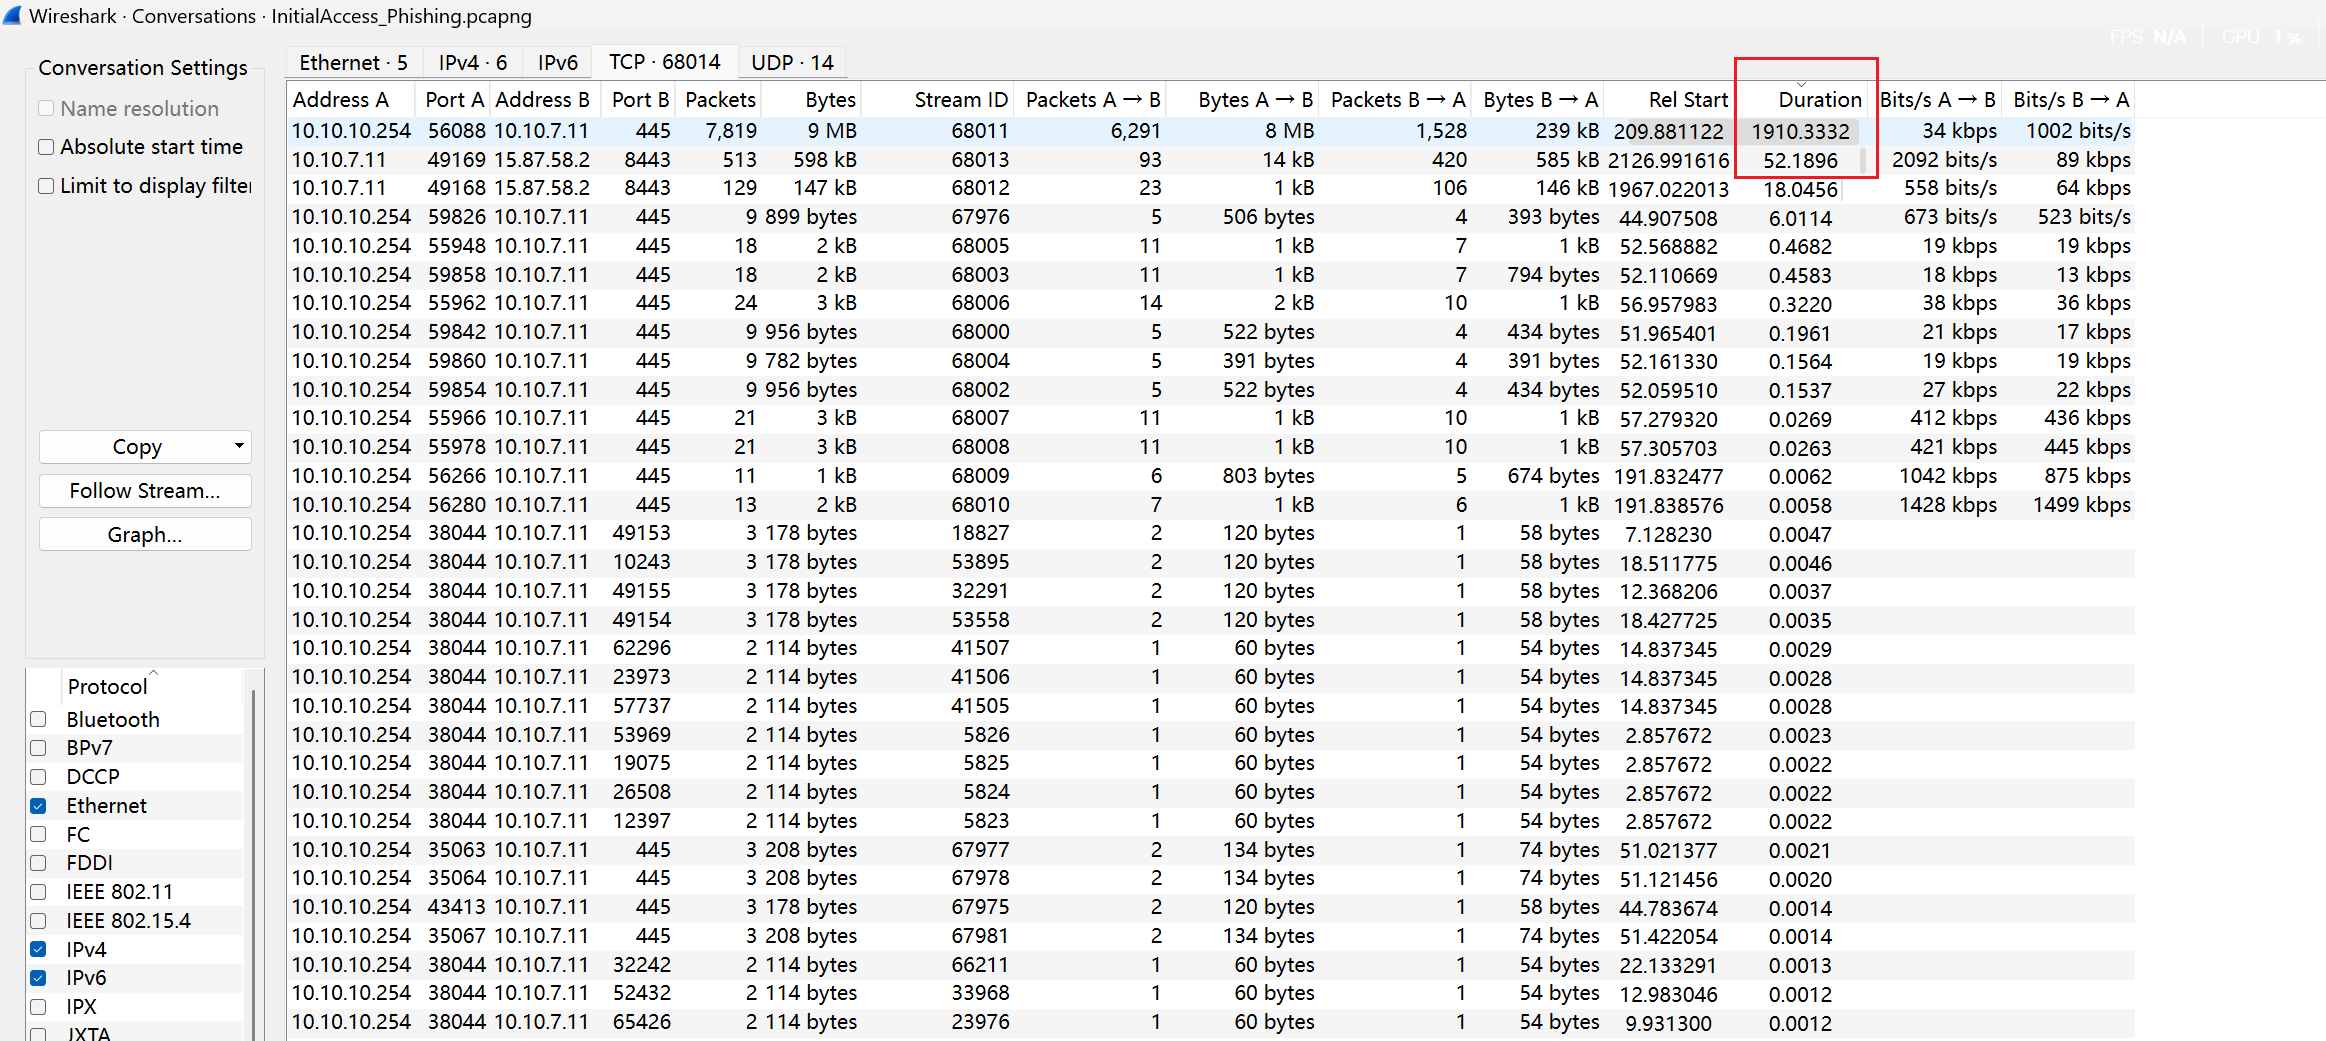The width and height of the screenshot is (2326, 1041).
Task: Sort by Bits/s B → A column header
Action: coord(2069,100)
